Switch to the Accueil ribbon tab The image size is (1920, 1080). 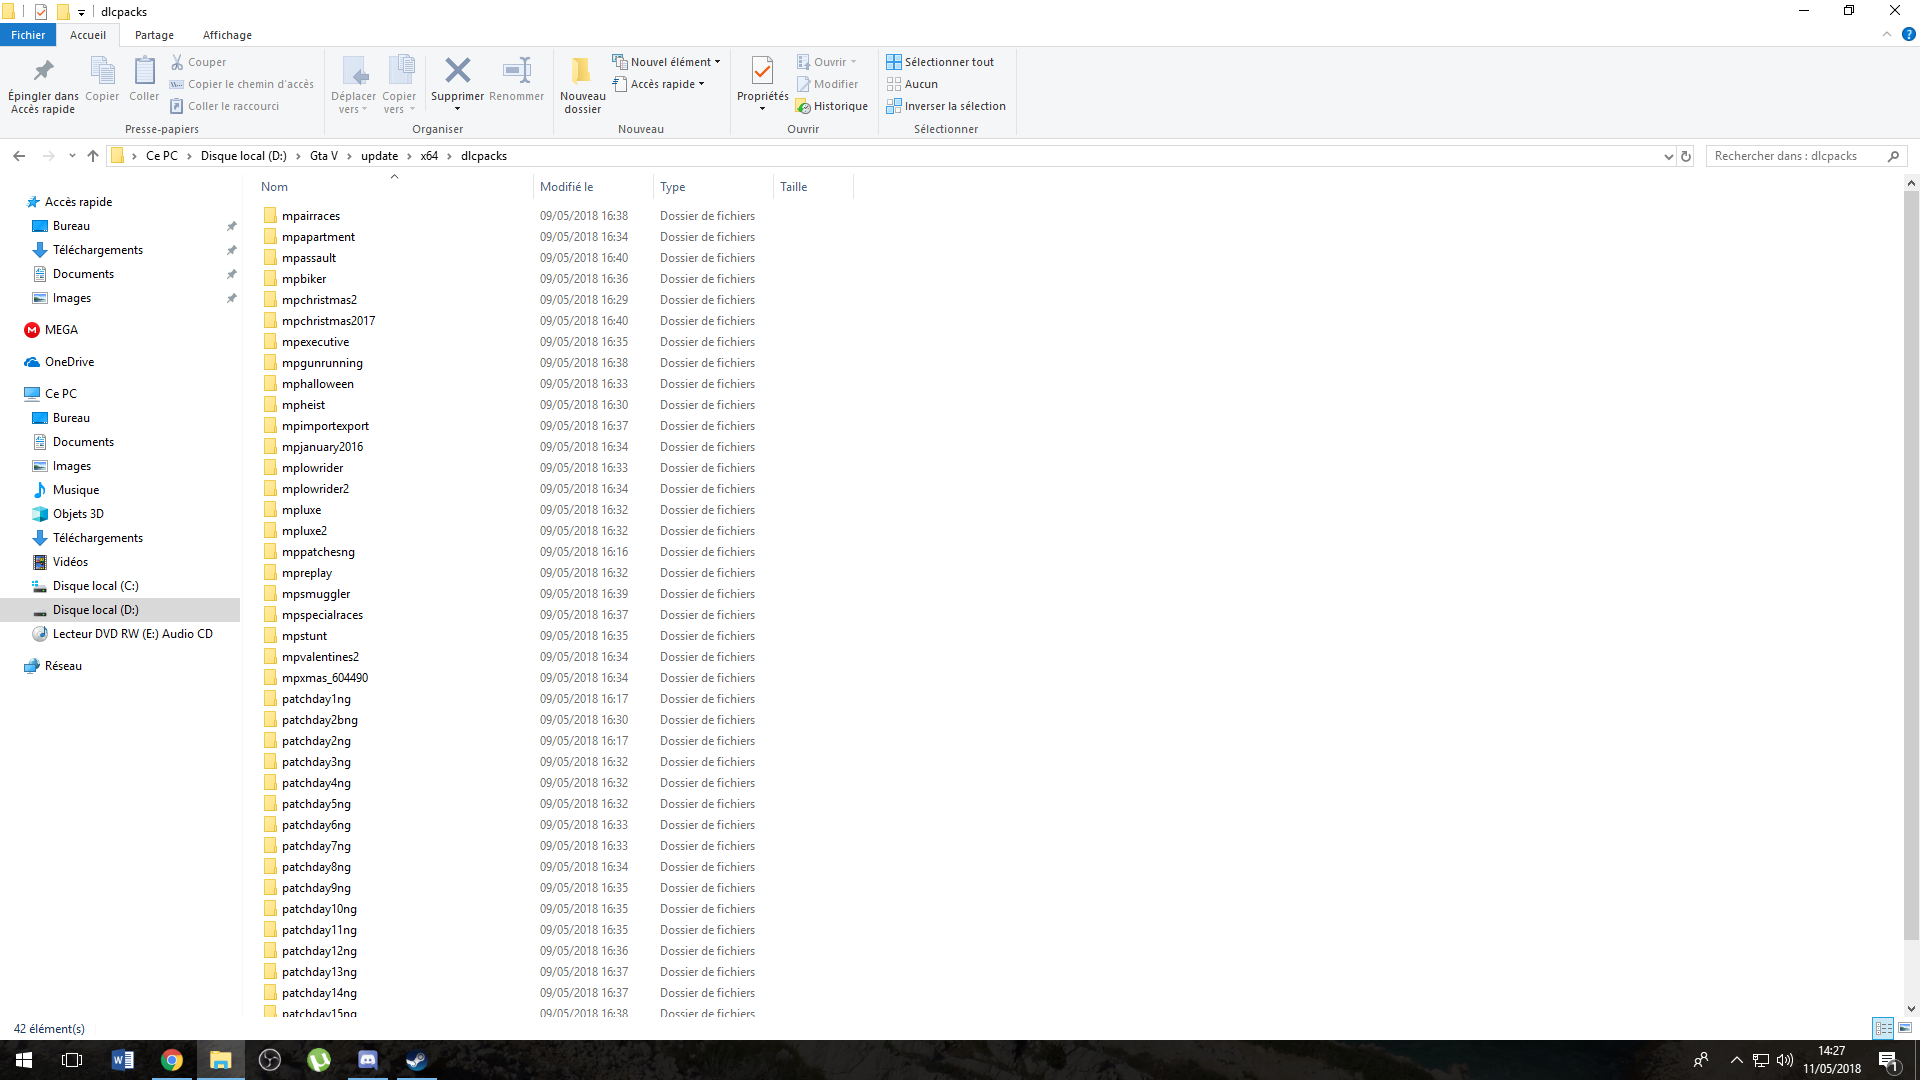pos(88,35)
